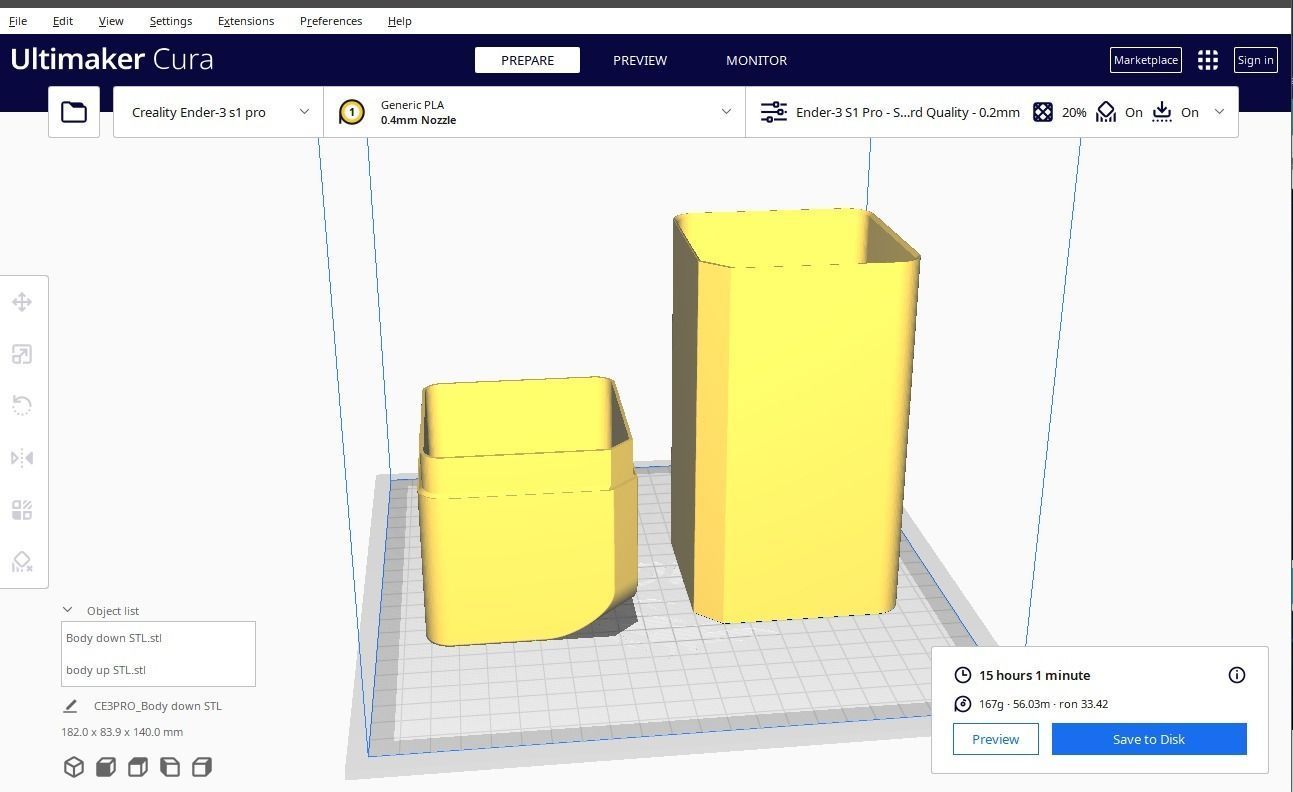
Task: Click the print settings sliders icon
Action: tap(774, 112)
